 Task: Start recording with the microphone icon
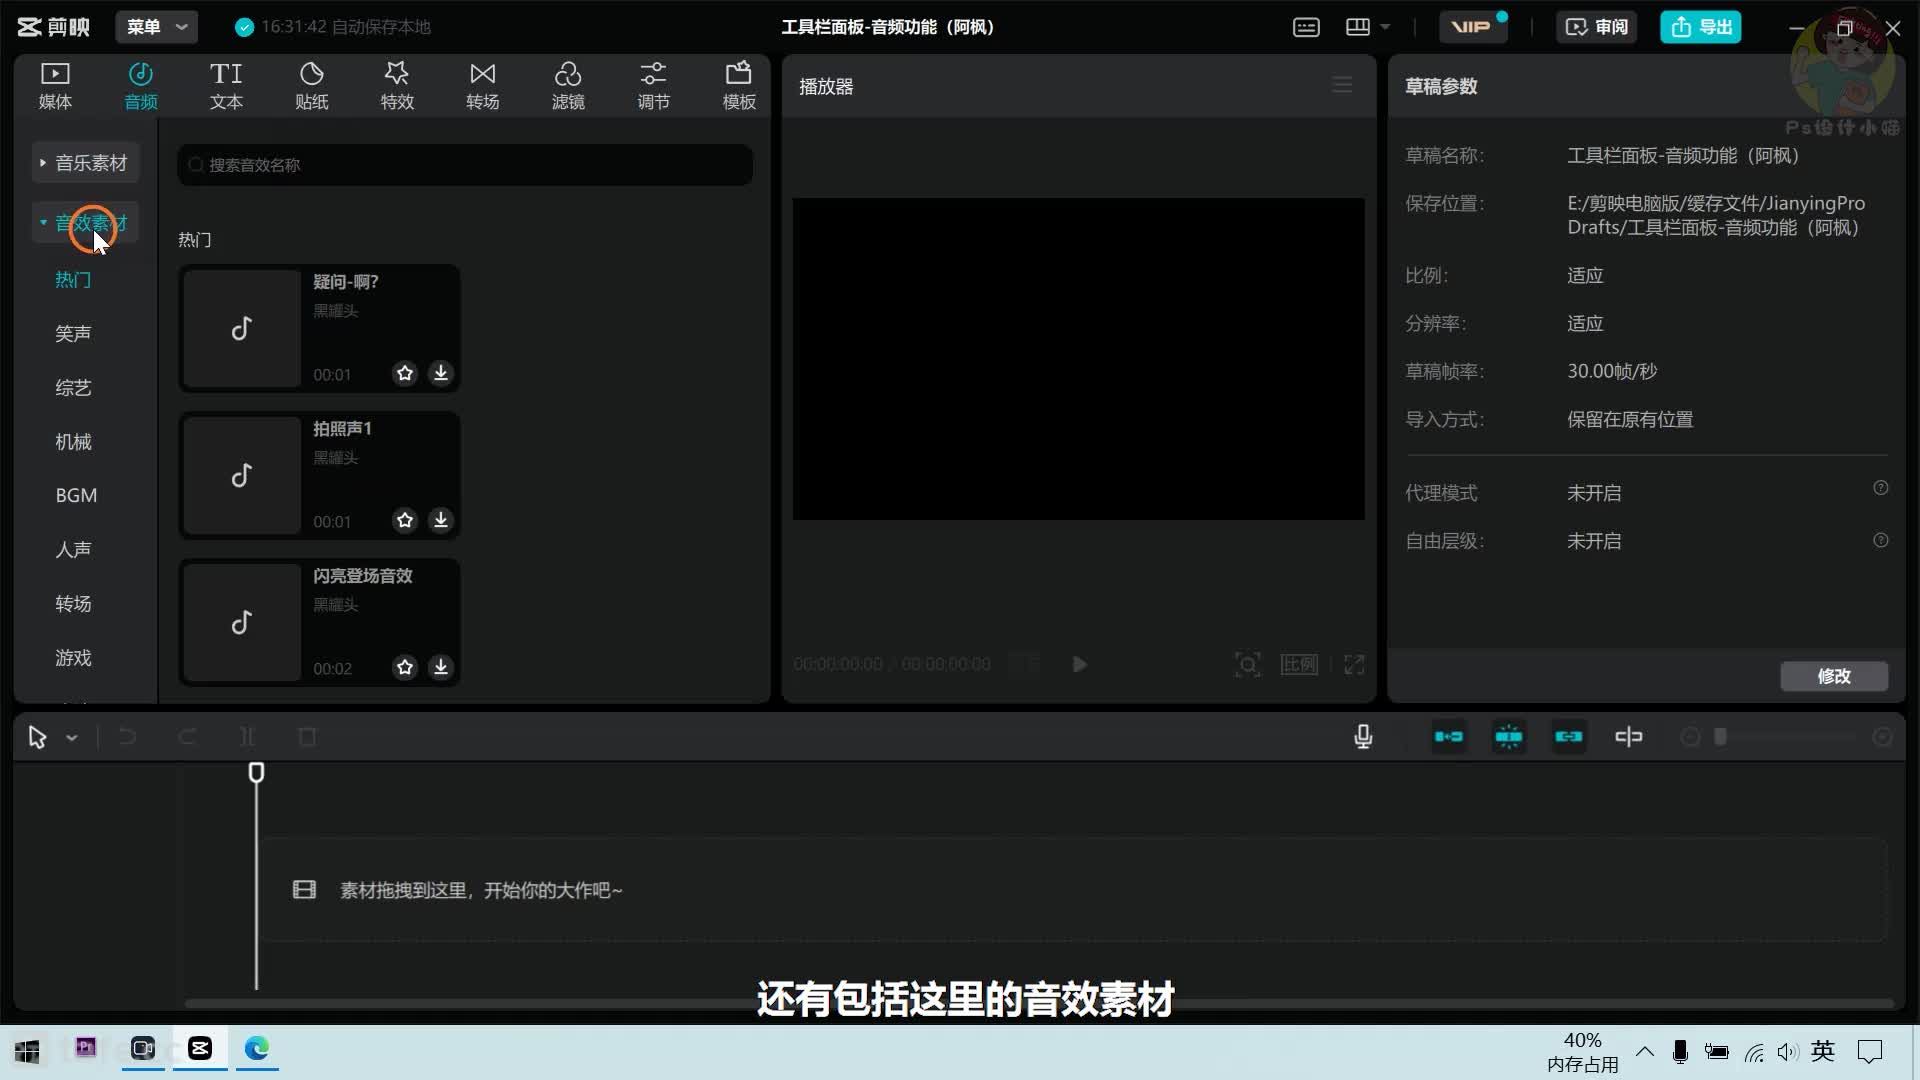point(1363,737)
